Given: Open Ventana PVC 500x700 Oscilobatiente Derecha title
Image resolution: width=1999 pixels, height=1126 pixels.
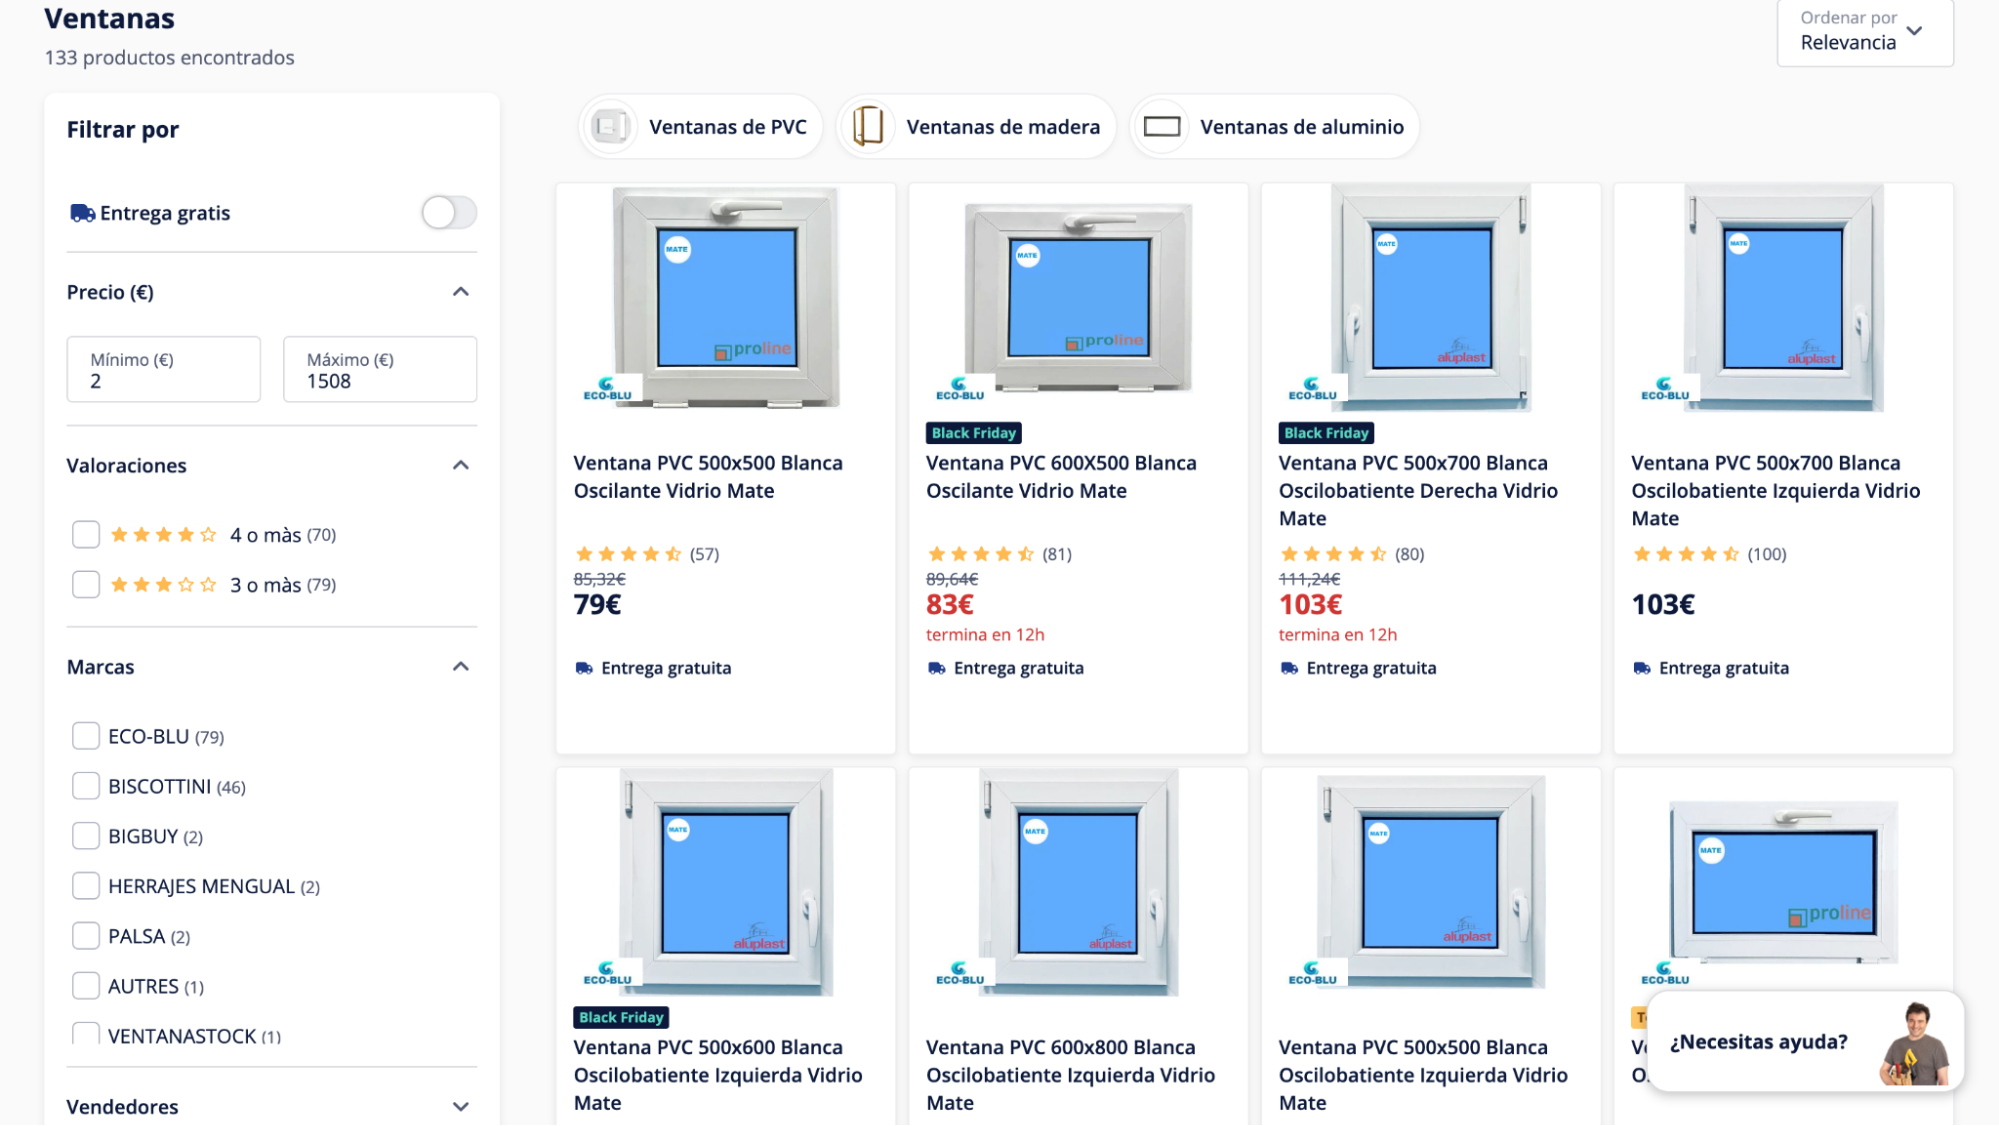Looking at the screenshot, I should 1418,491.
